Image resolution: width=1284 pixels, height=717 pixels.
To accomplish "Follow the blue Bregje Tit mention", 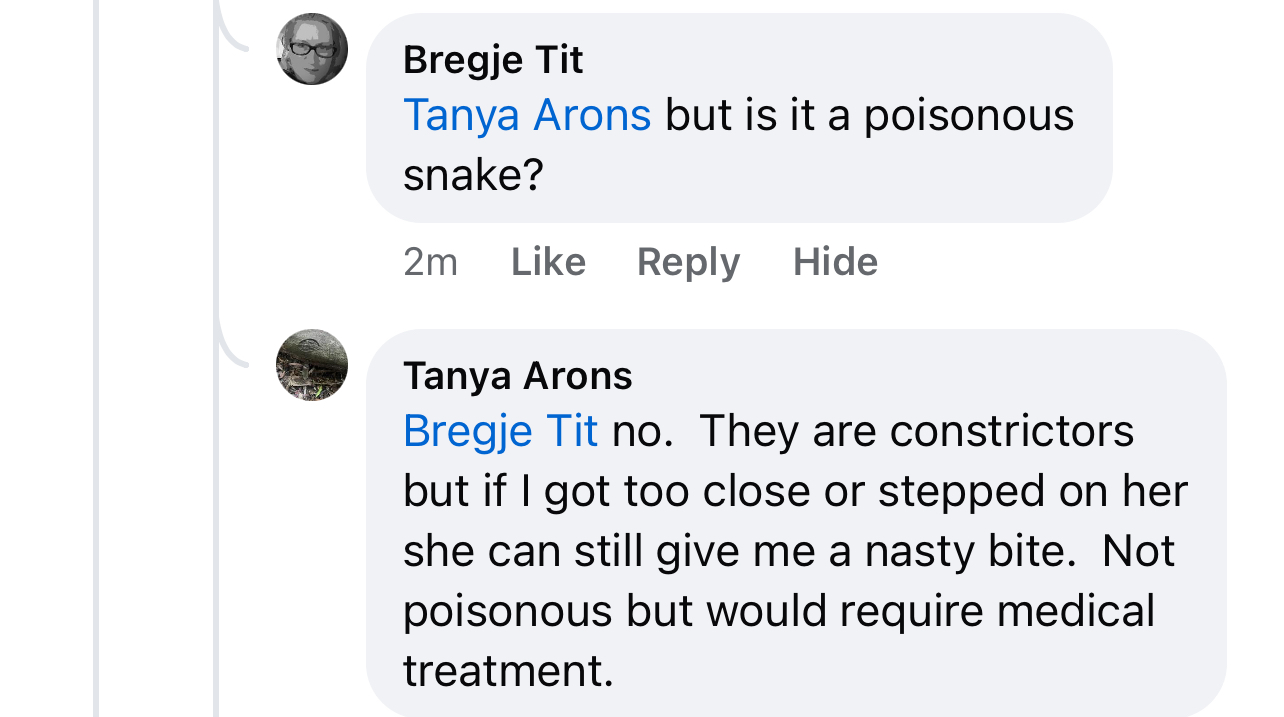I will point(500,431).
